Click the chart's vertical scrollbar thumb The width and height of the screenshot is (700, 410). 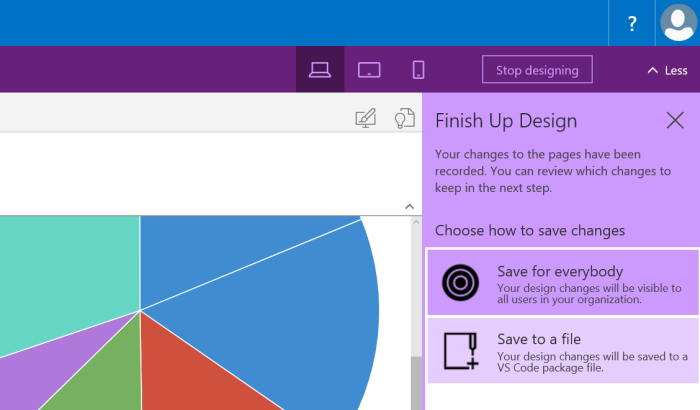[x=417, y=383]
